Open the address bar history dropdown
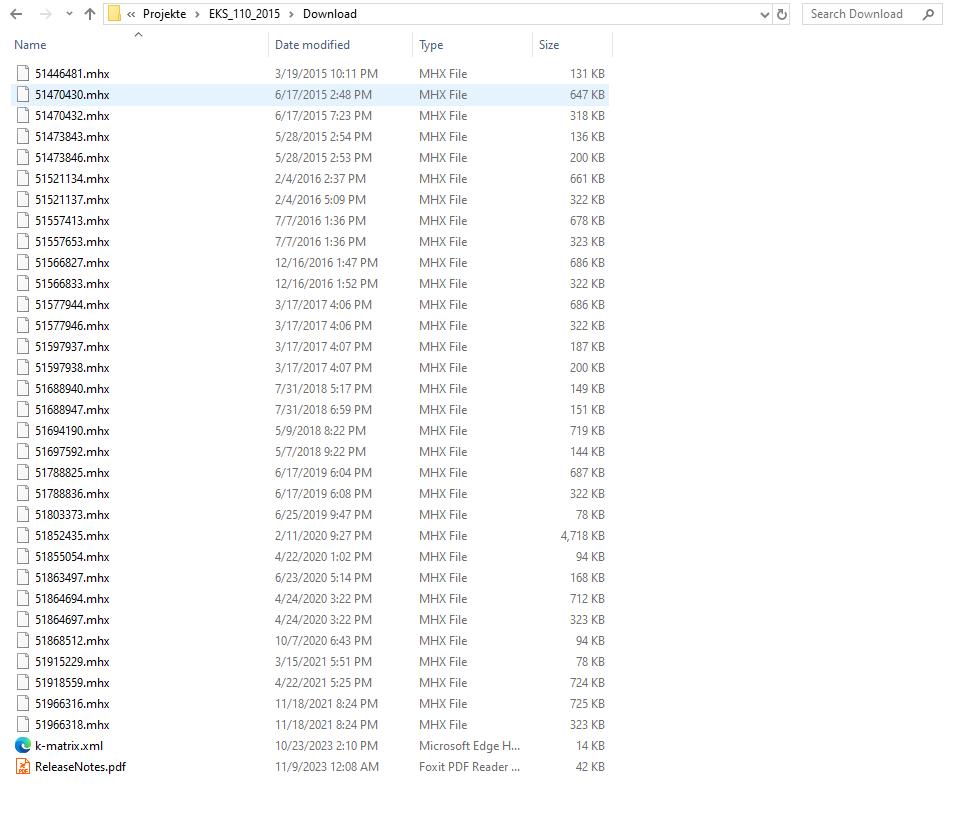 765,15
